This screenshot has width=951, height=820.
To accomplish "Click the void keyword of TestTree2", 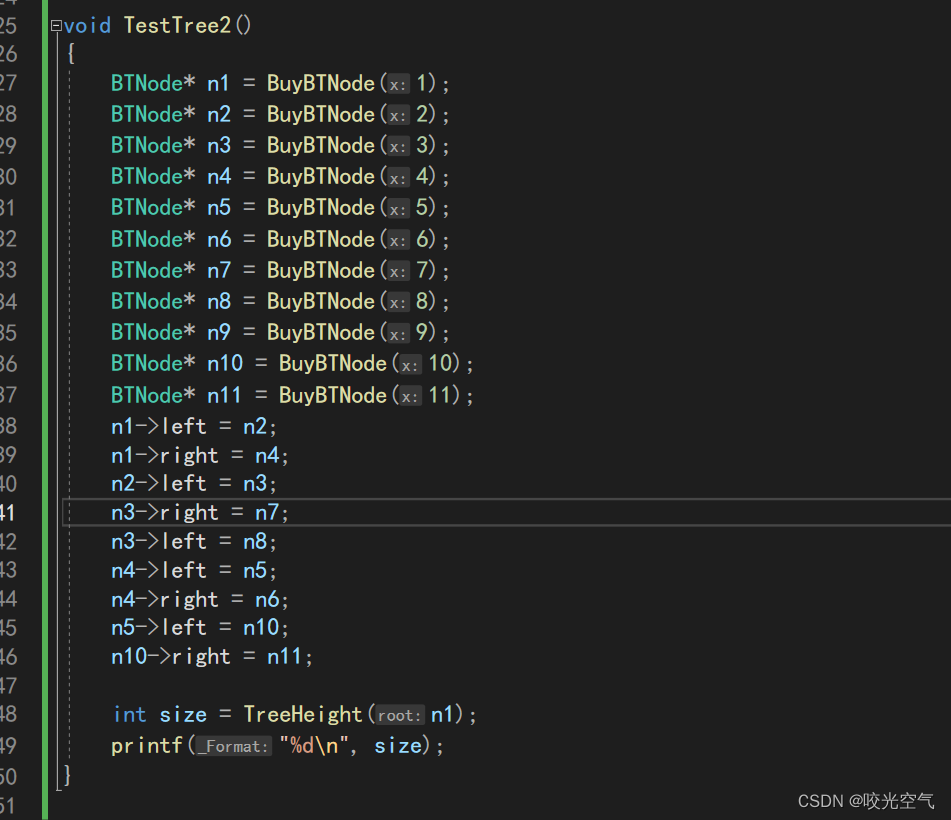I will tap(87, 25).
